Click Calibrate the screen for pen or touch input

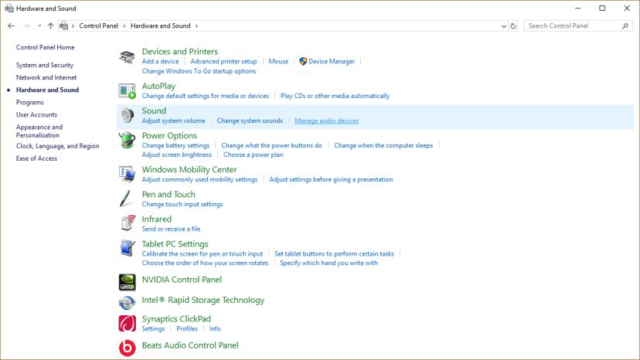(x=202, y=254)
